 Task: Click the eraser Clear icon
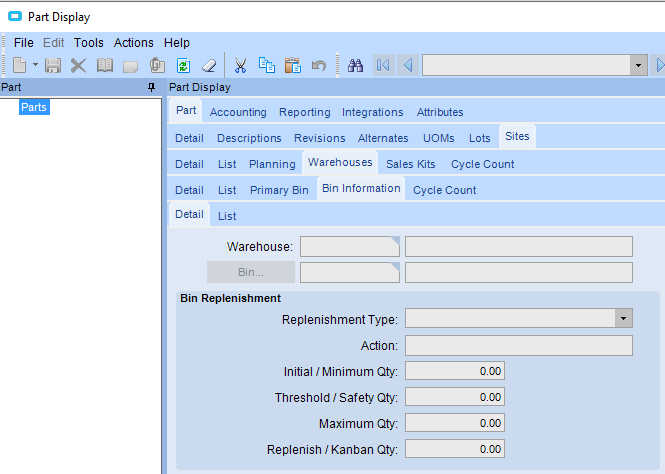[x=209, y=65]
